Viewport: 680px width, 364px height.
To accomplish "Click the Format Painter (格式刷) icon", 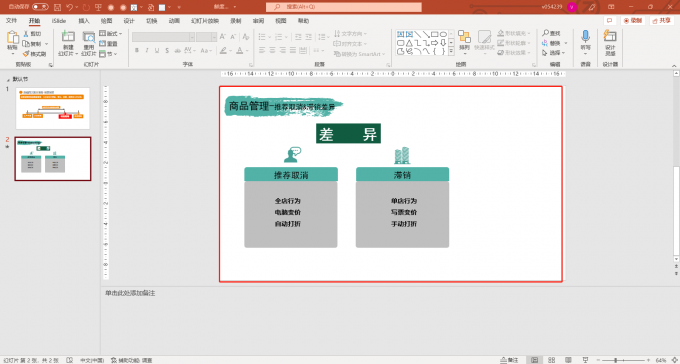I will coord(26,54).
